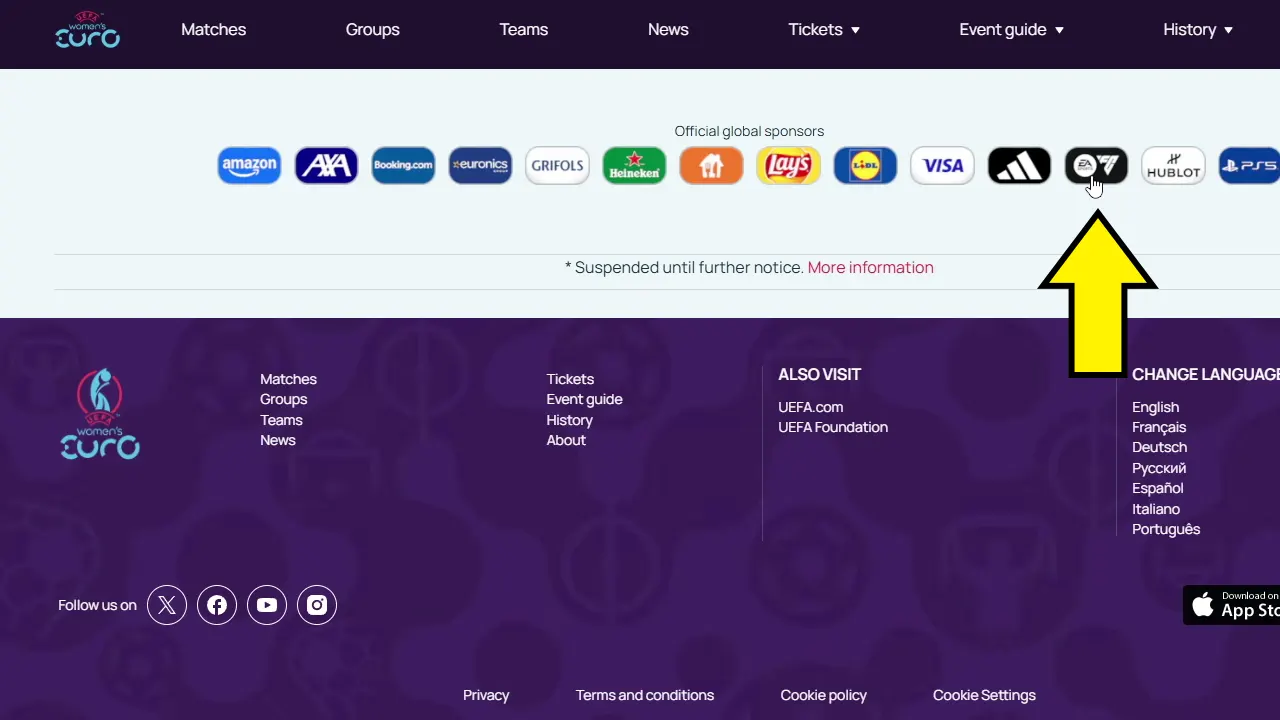The image size is (1280, 720).
Task: Open the Instagram social icon
Action: point(317,605)
